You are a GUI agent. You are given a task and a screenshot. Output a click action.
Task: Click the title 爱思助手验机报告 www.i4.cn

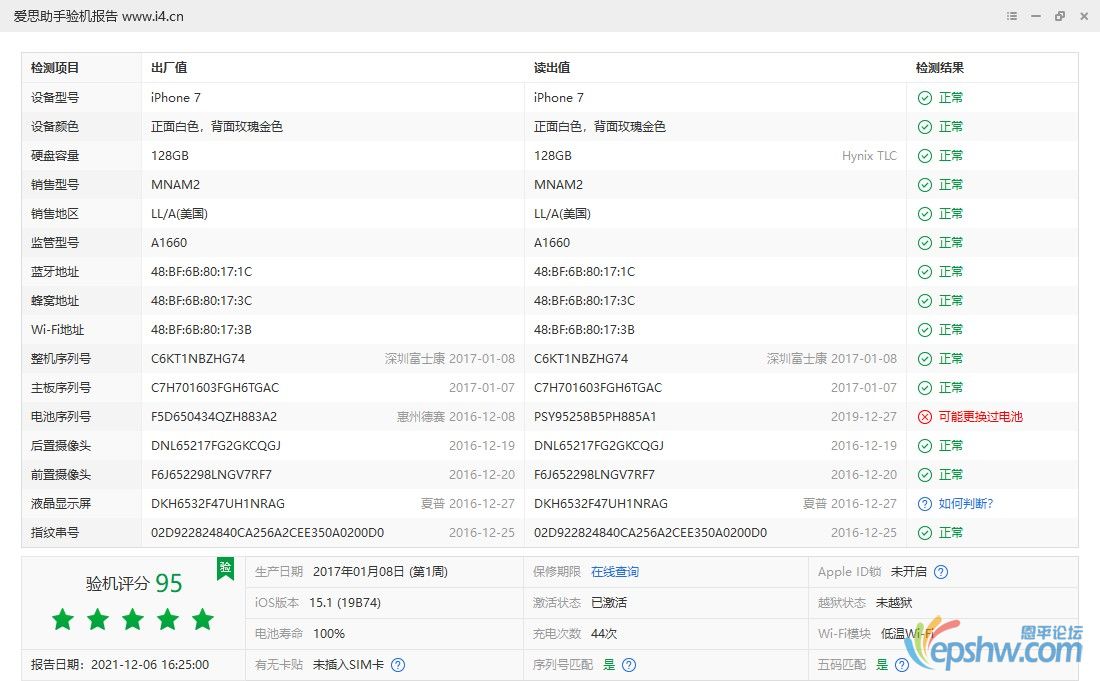pos(99,16)
